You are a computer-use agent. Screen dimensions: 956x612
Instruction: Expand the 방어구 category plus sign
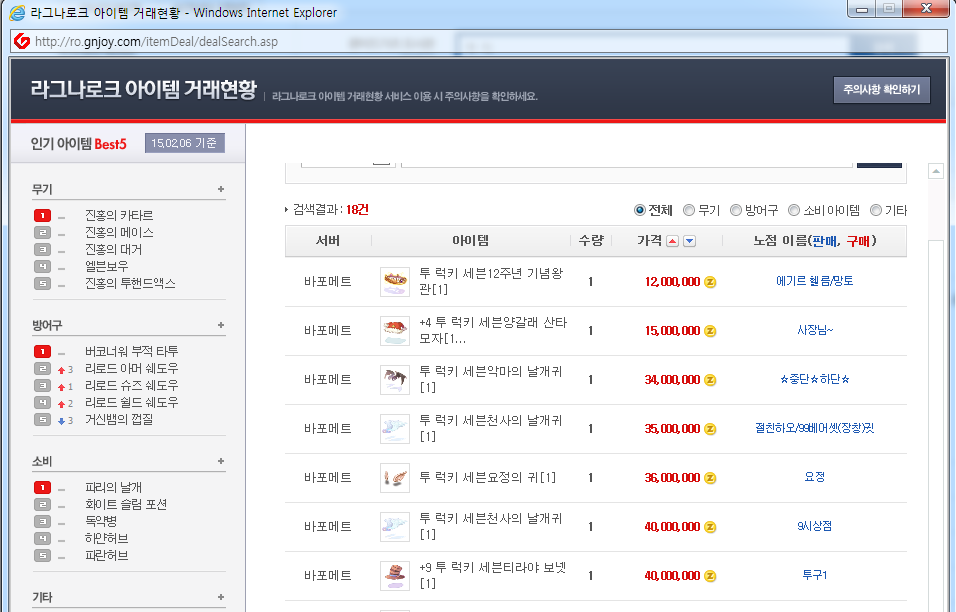(x=221, y=325)
